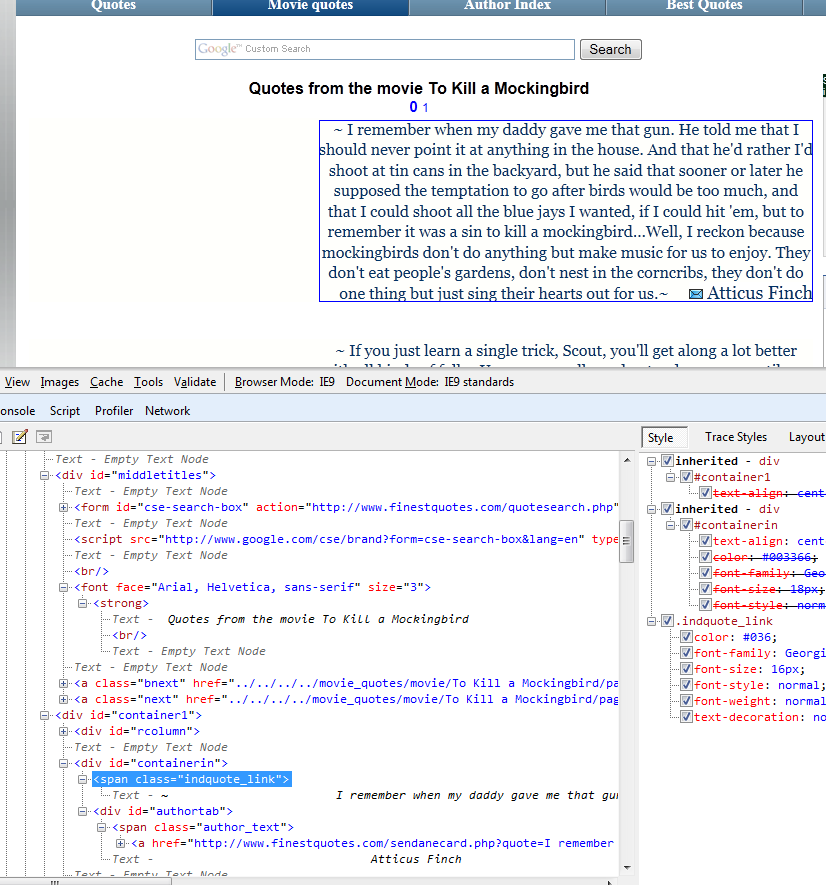Image resolution: width=826 pixels, height=885 pixels.
Task: Open the Validate menu
Action: tap(195, 382)
